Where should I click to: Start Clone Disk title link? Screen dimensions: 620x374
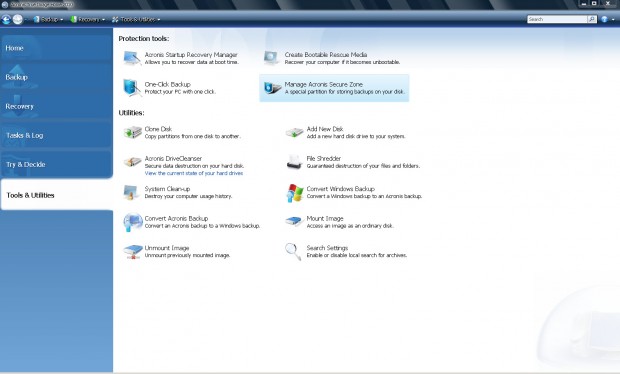[x=158, y=129]
